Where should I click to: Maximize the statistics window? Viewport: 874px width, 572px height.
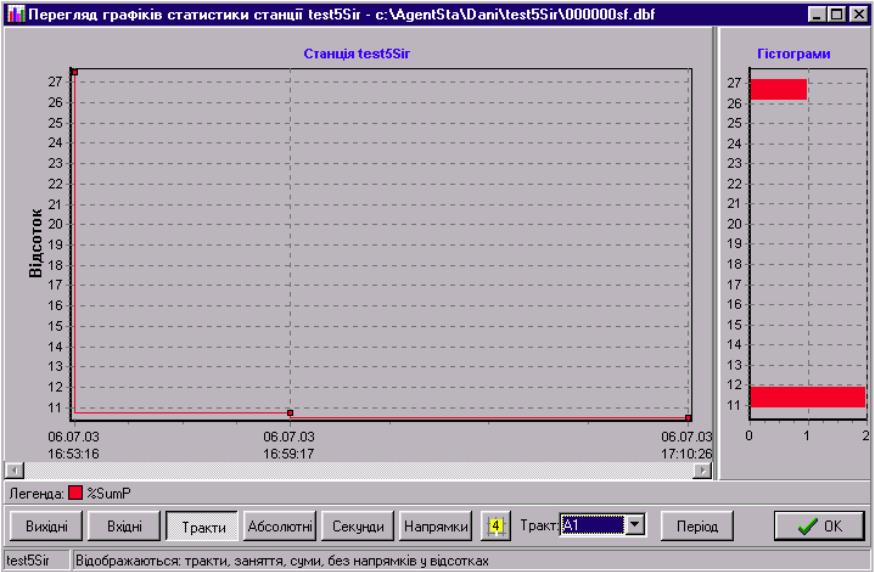tap(837, 14)
